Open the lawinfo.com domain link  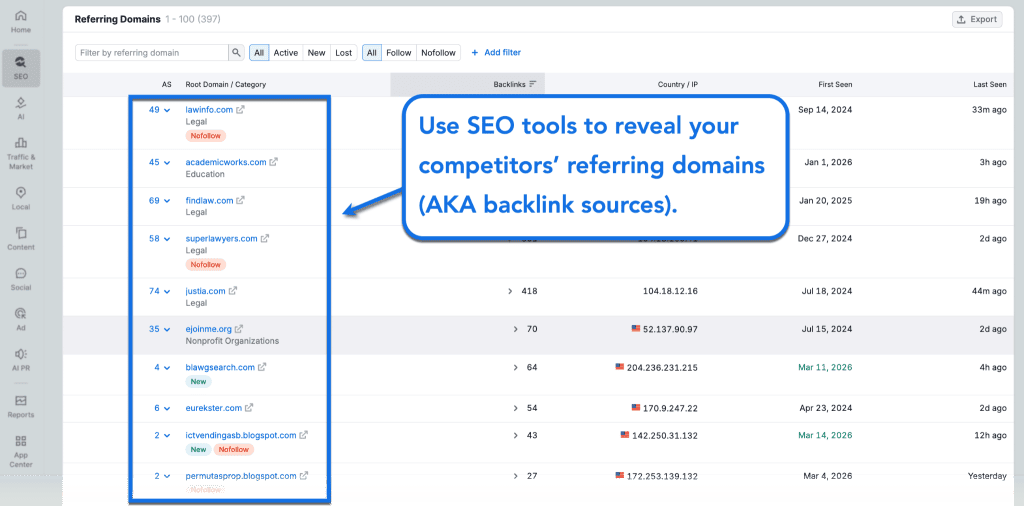tap(209, 110)
